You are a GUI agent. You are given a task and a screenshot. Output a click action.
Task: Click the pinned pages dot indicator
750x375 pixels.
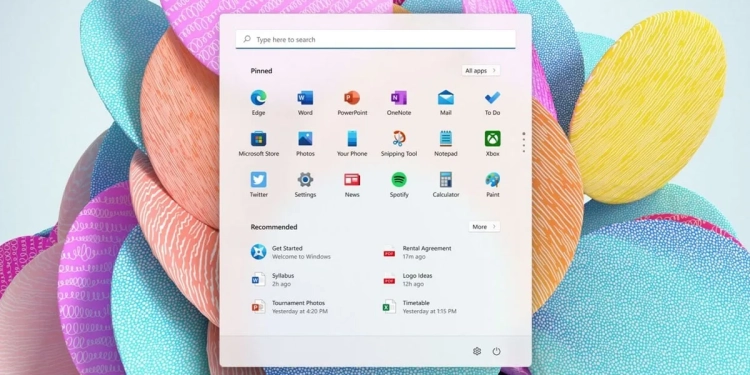pos(524,143)
